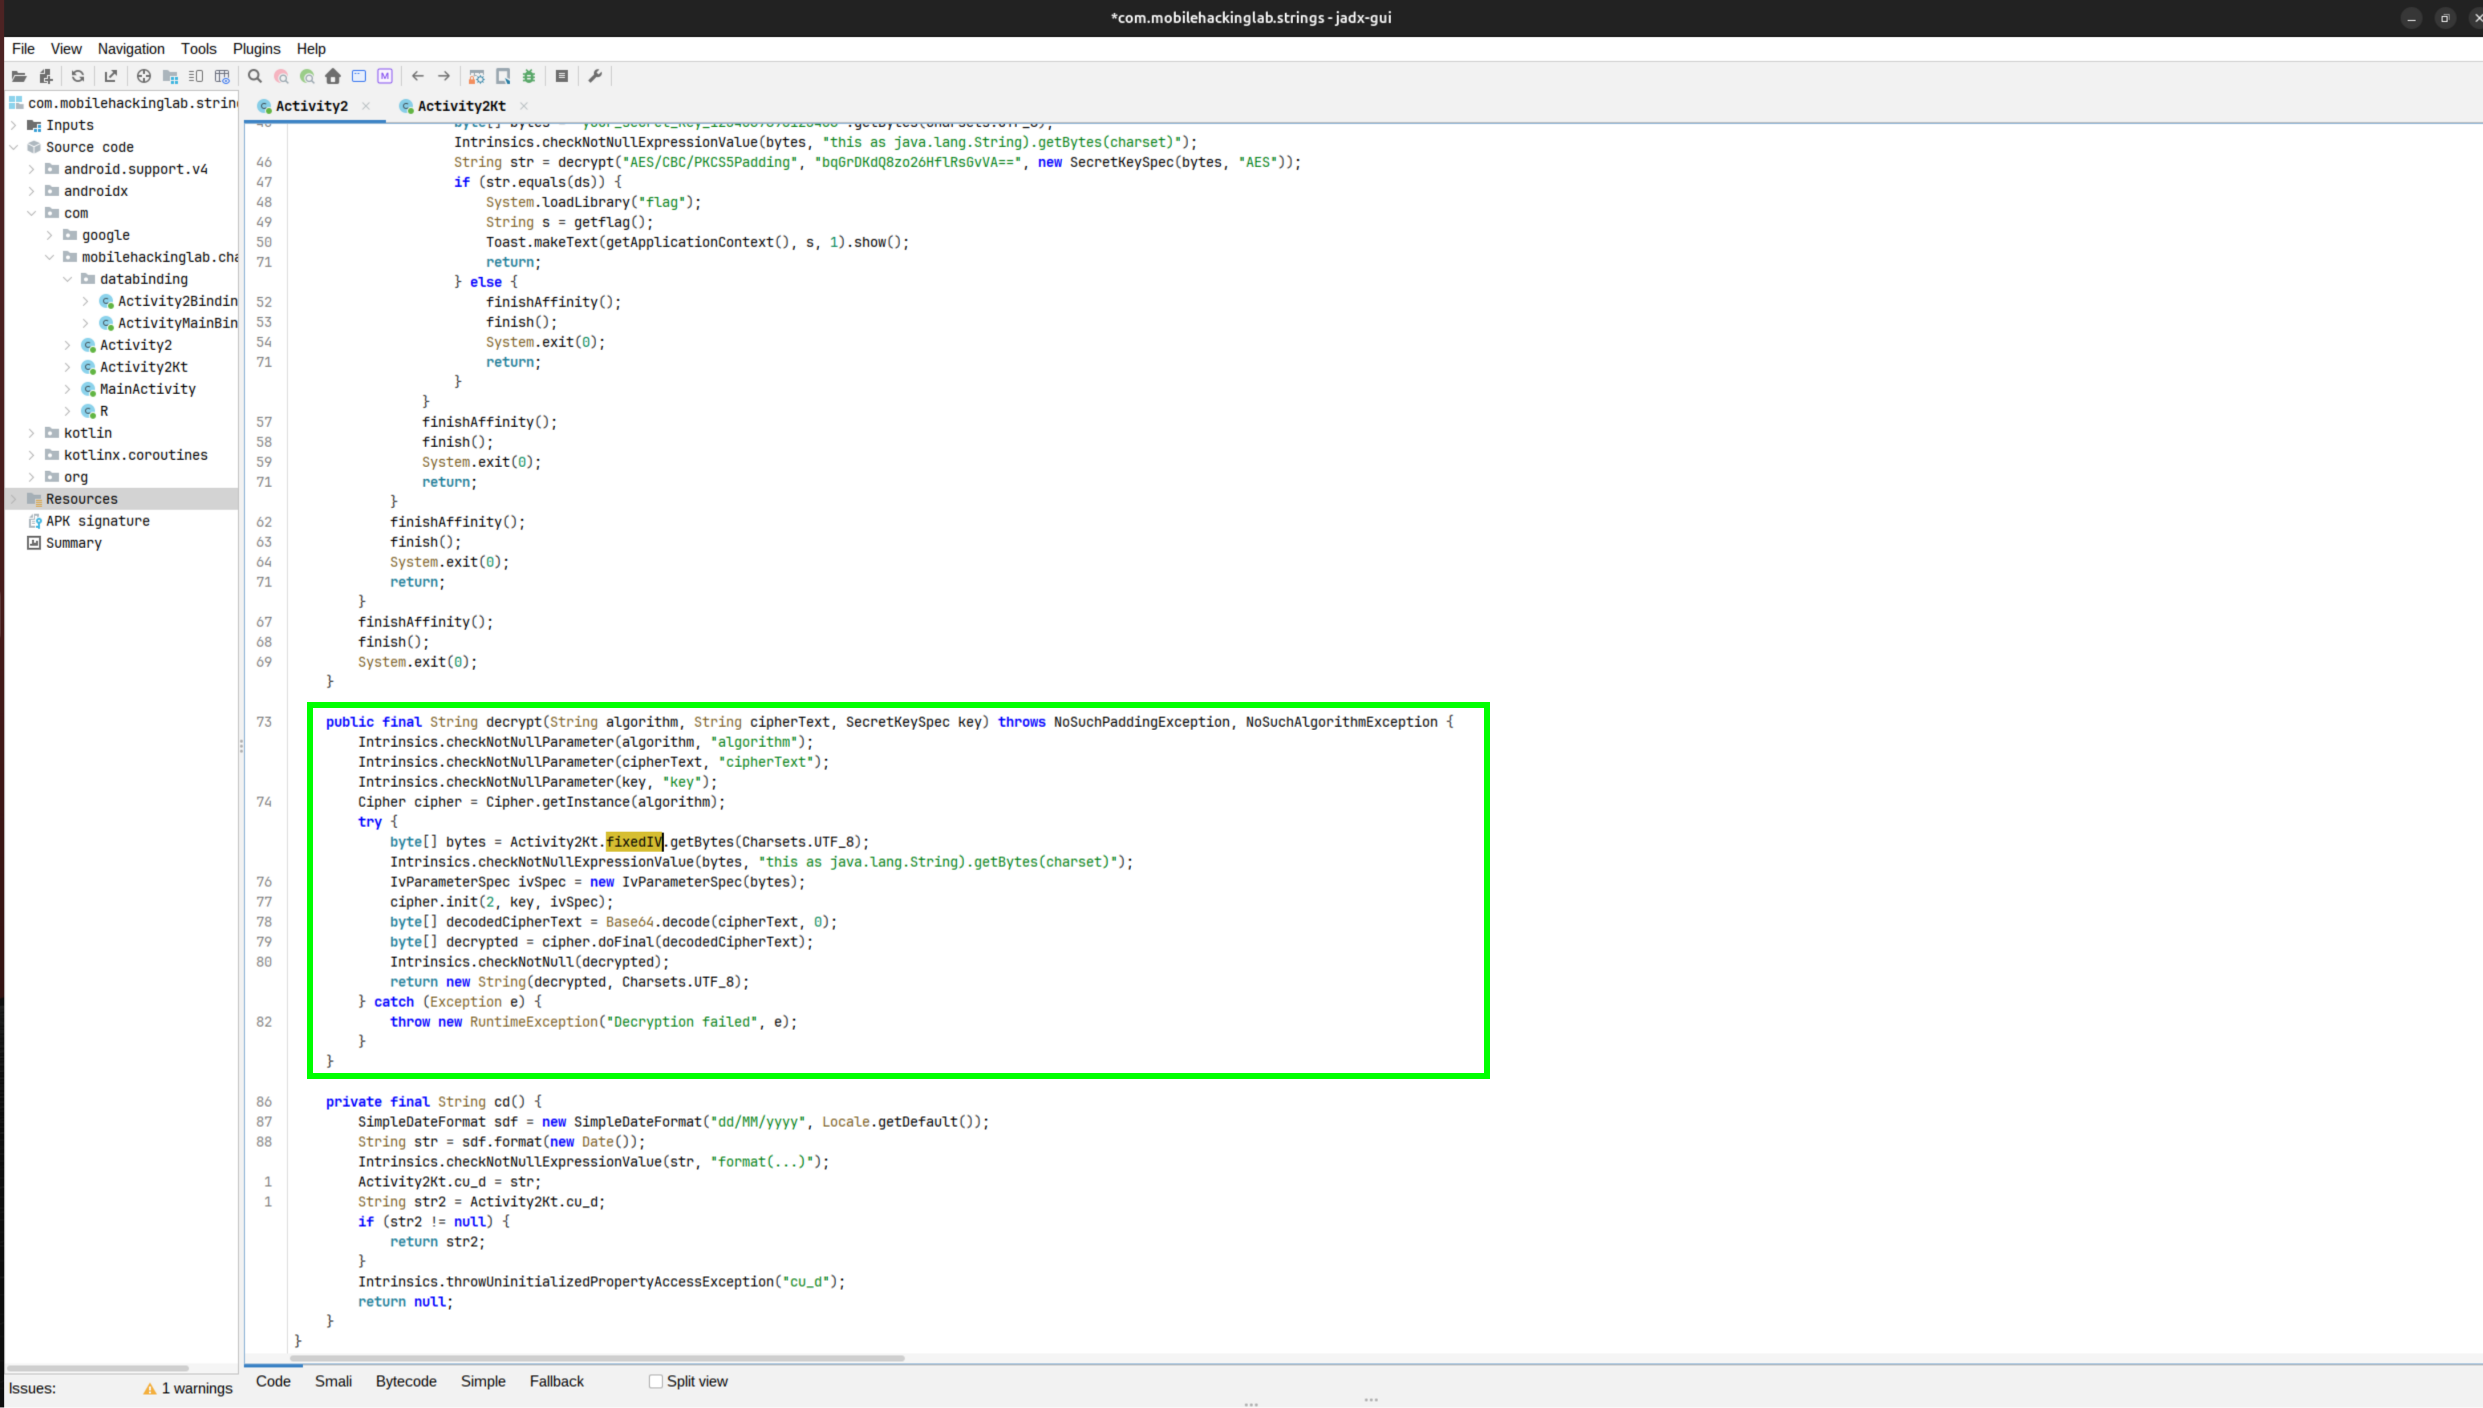Switch to Fallback view mode
Viewport: 2483px width, 1408px height.
(x=556, y=1381)
